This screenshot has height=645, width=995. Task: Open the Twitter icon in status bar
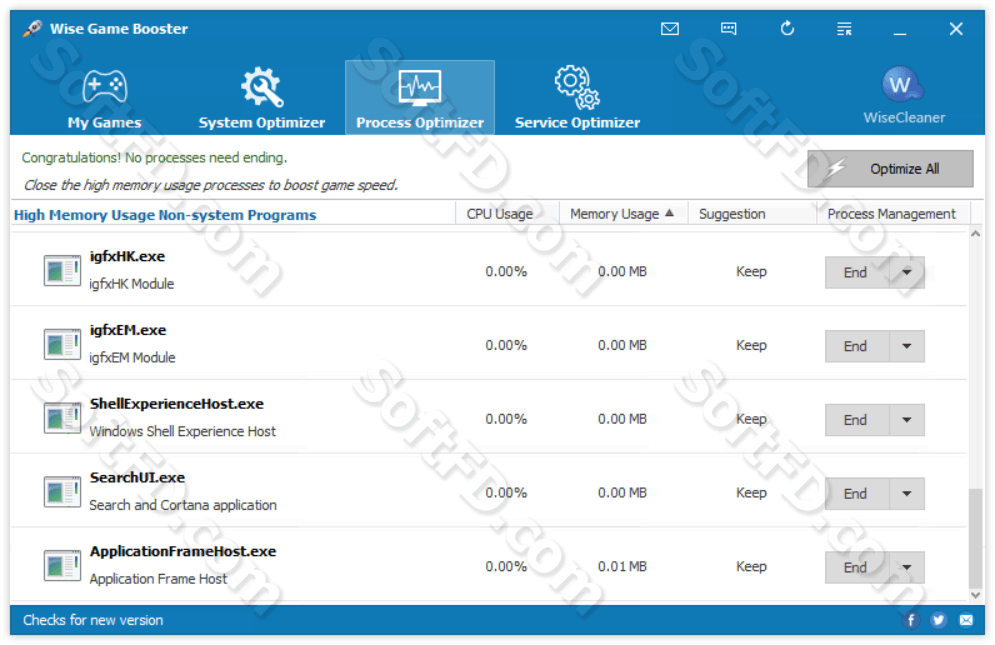[x=939, y=620]
